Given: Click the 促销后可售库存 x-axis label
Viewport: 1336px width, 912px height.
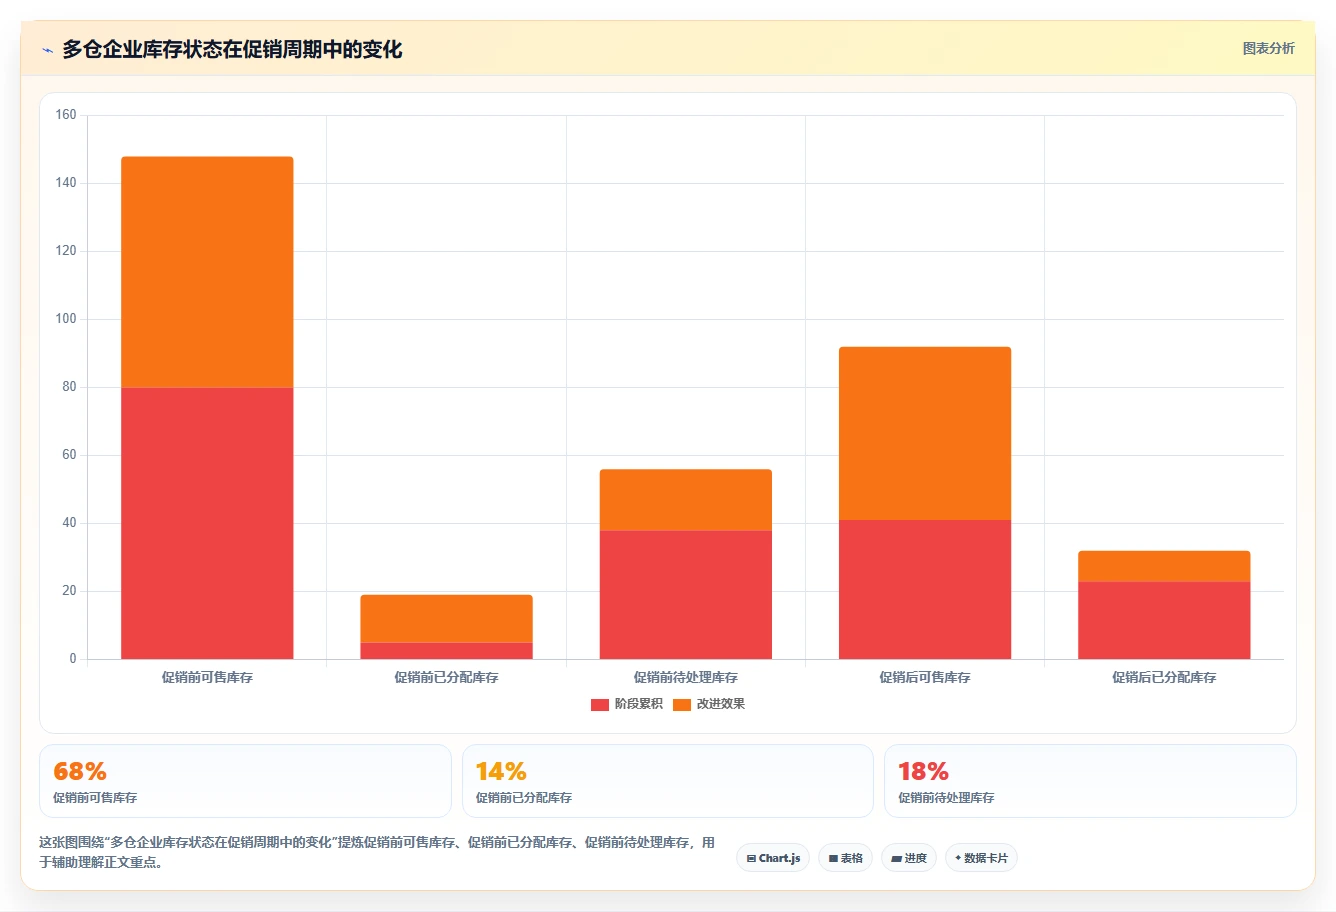Looking at the screenshot, I should click(x=925, y=678).
